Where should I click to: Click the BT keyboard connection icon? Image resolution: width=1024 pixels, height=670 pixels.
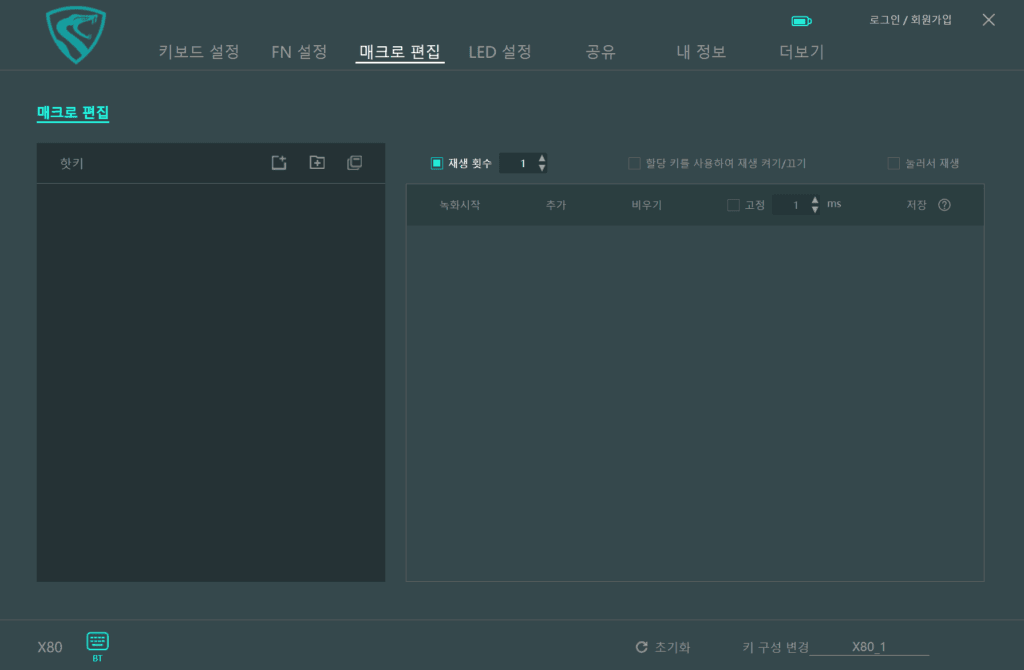click(97, 643)
